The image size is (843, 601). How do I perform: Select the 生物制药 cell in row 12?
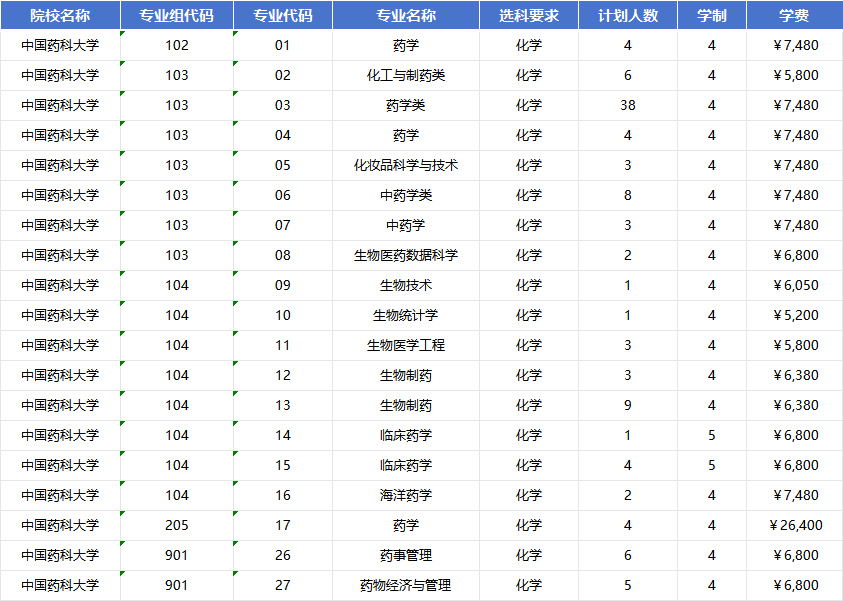[x=406, y=375]
